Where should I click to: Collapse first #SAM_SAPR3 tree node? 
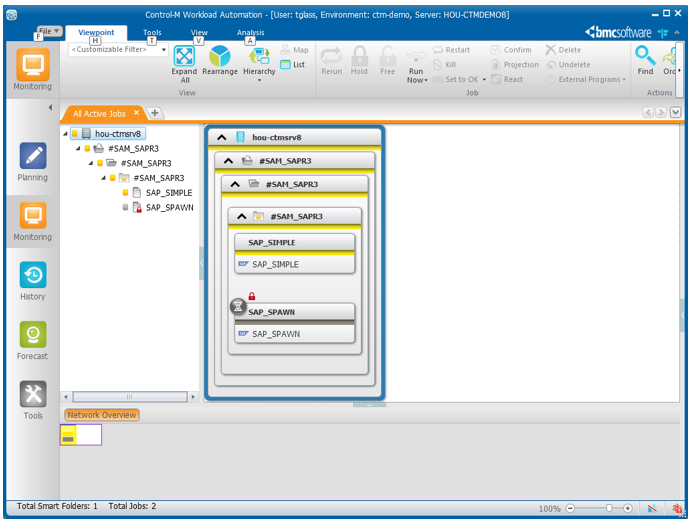pyautogui.click(x=78, y=149)
